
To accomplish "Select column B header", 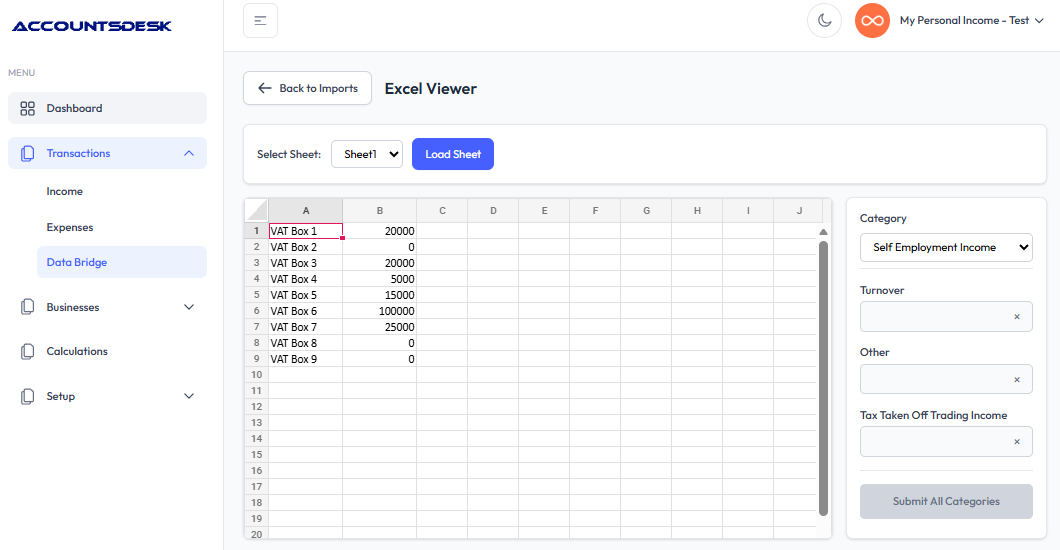I will [380, 210].
